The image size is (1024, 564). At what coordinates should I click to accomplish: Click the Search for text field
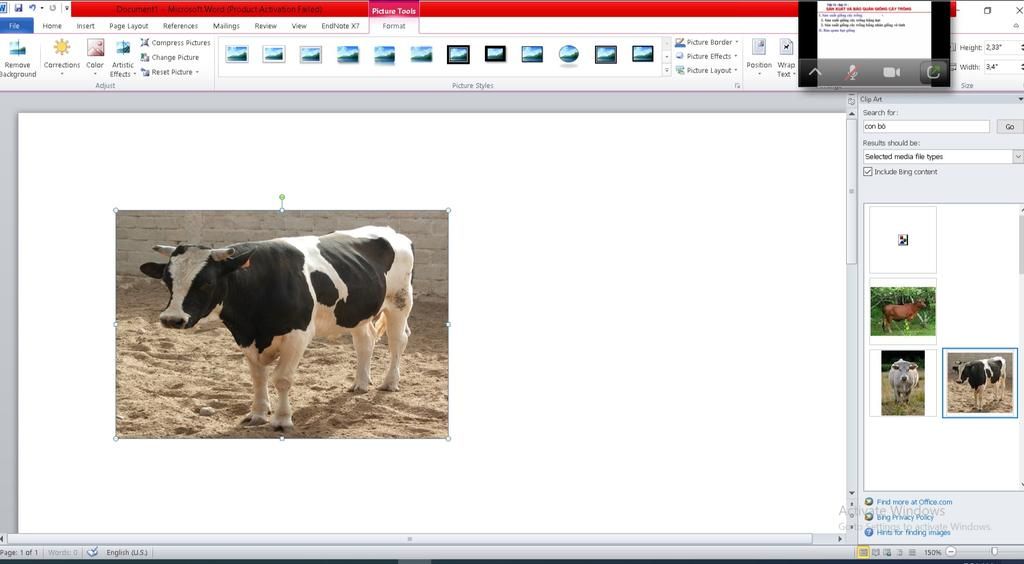tap(926, 127)
